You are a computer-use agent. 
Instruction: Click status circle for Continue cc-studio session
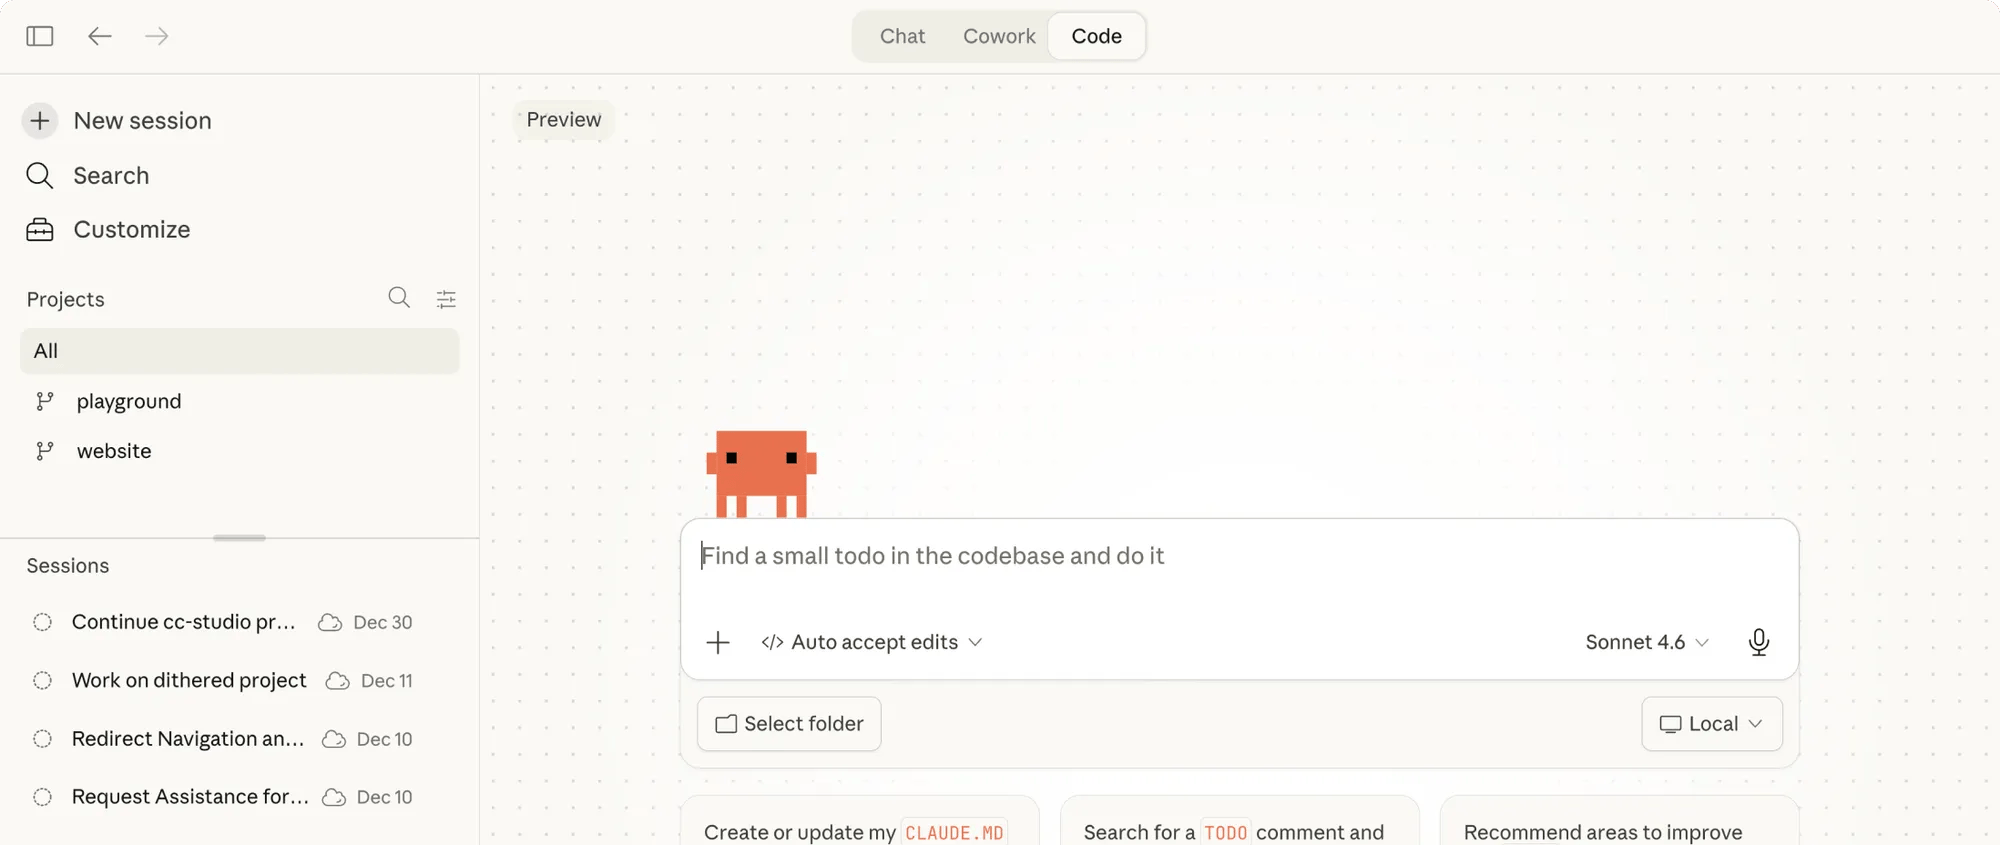[x=42, y=622]
